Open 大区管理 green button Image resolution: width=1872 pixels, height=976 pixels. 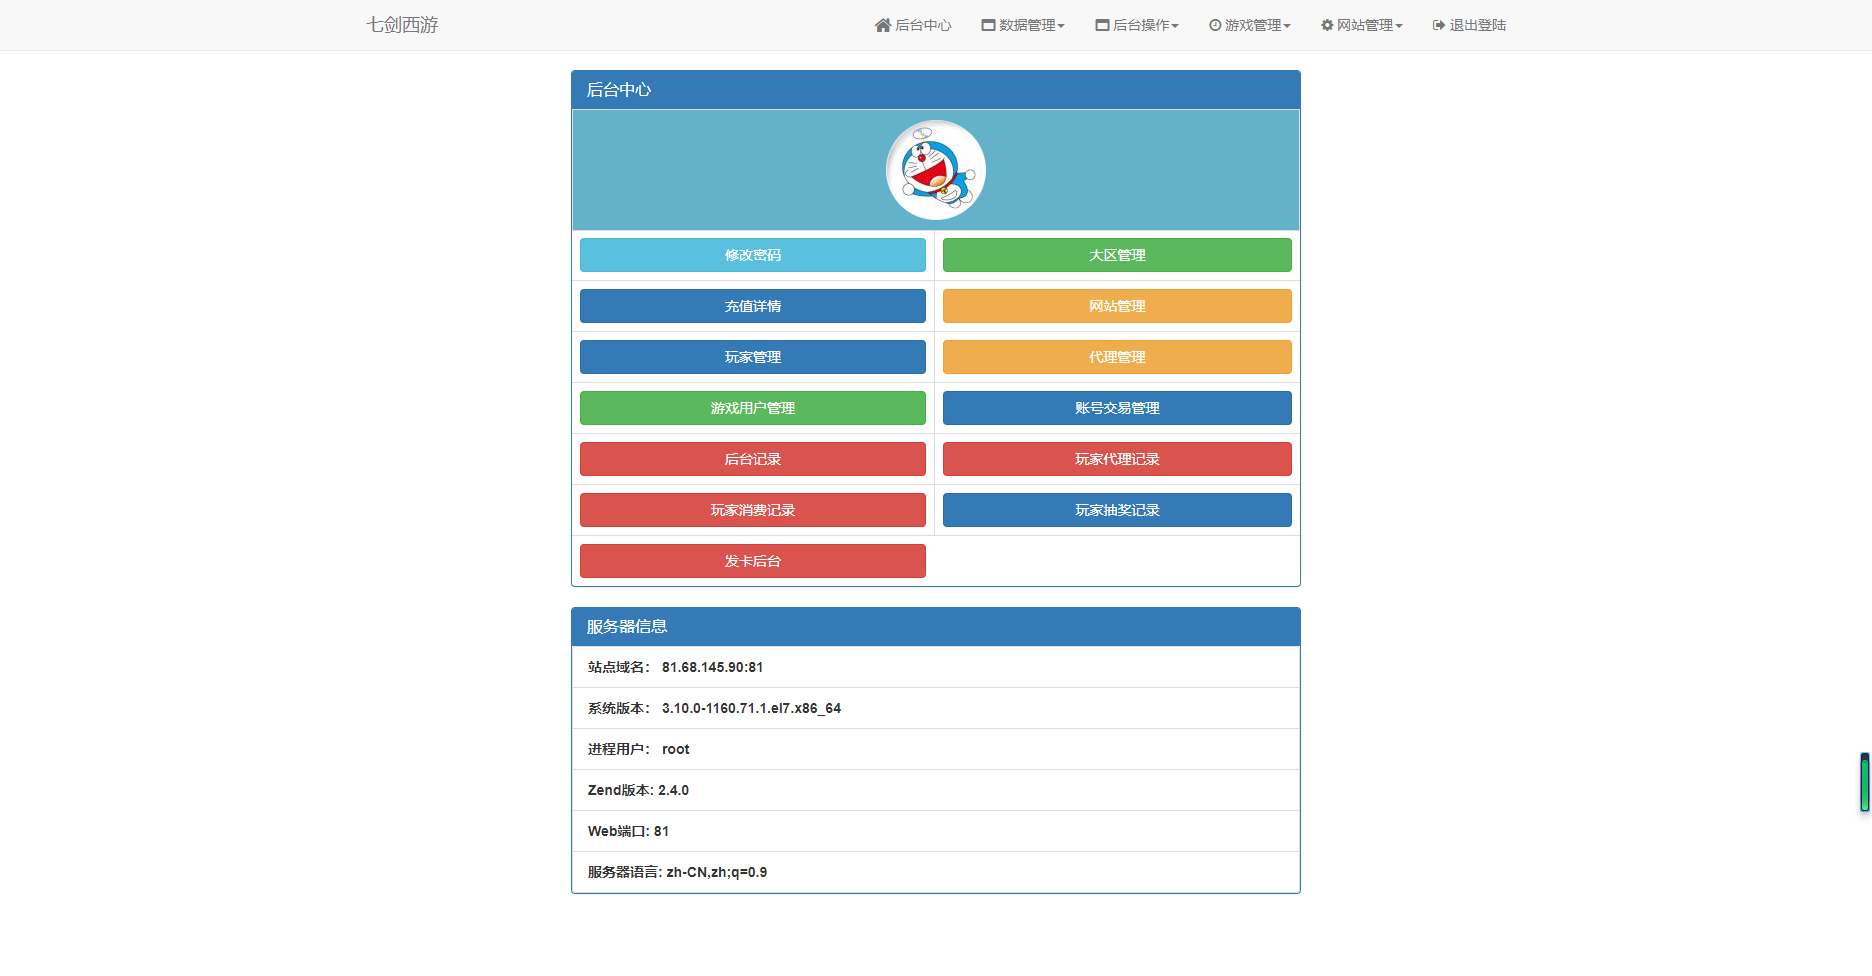pos(1117,255)
